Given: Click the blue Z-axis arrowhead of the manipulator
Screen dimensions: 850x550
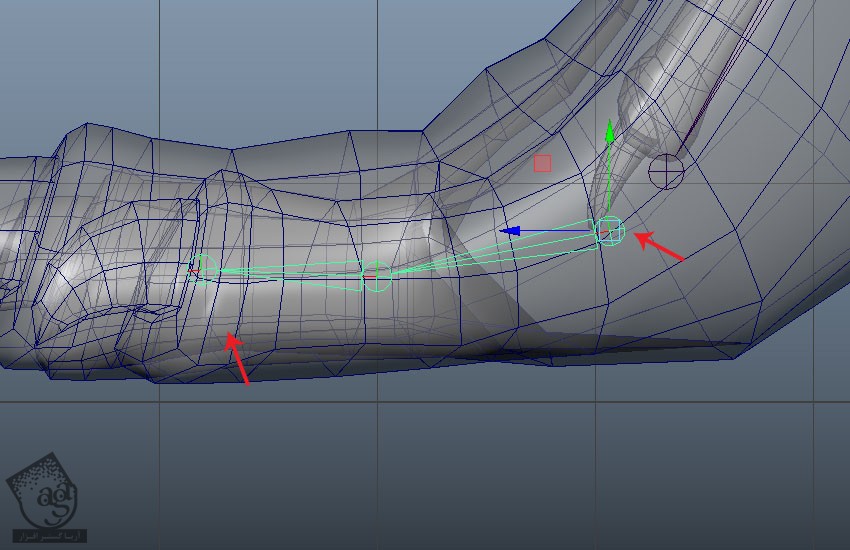Looking at the screenshot, I should pyautogui.click(x=511, y=231).
